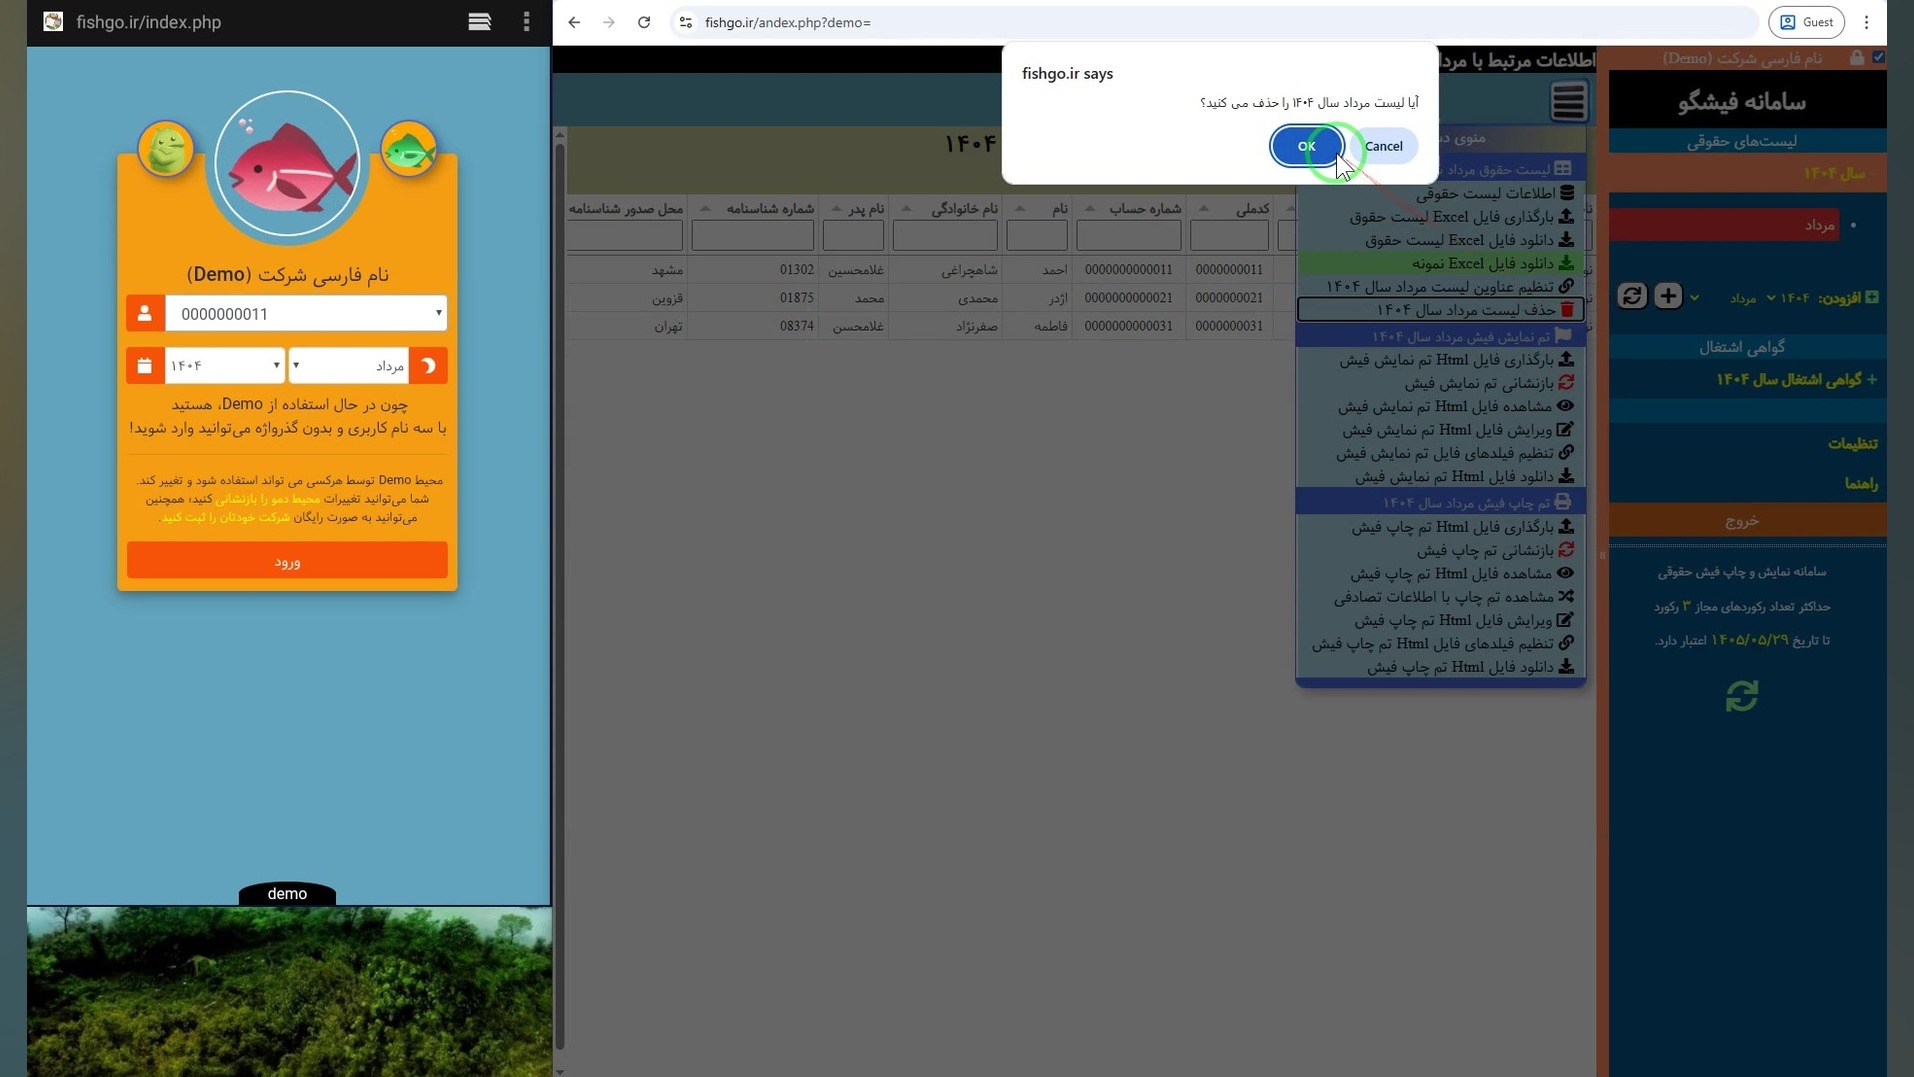The height and width of the screenshot is (1077, 1914).
Task: Click the green Android mascot icon
Action: coord(166,149)
